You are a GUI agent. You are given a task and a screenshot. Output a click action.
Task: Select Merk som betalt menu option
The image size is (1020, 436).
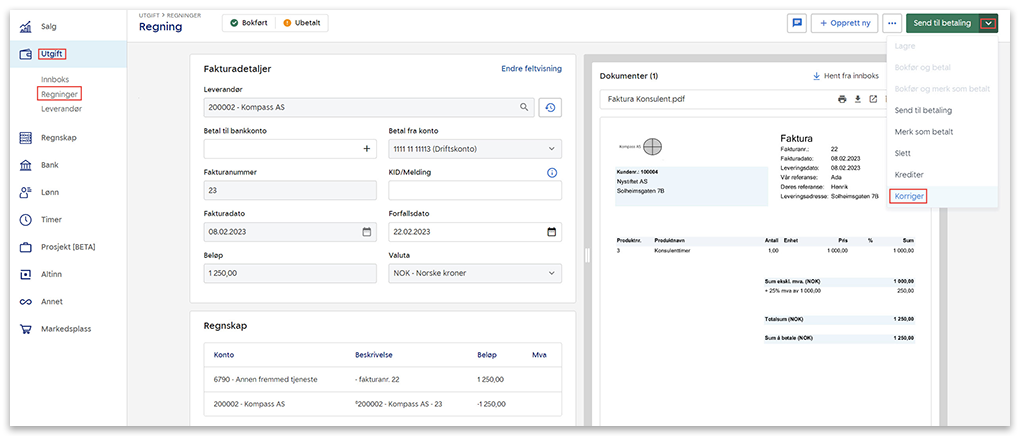pyautogui.click(x=922, y=132)
